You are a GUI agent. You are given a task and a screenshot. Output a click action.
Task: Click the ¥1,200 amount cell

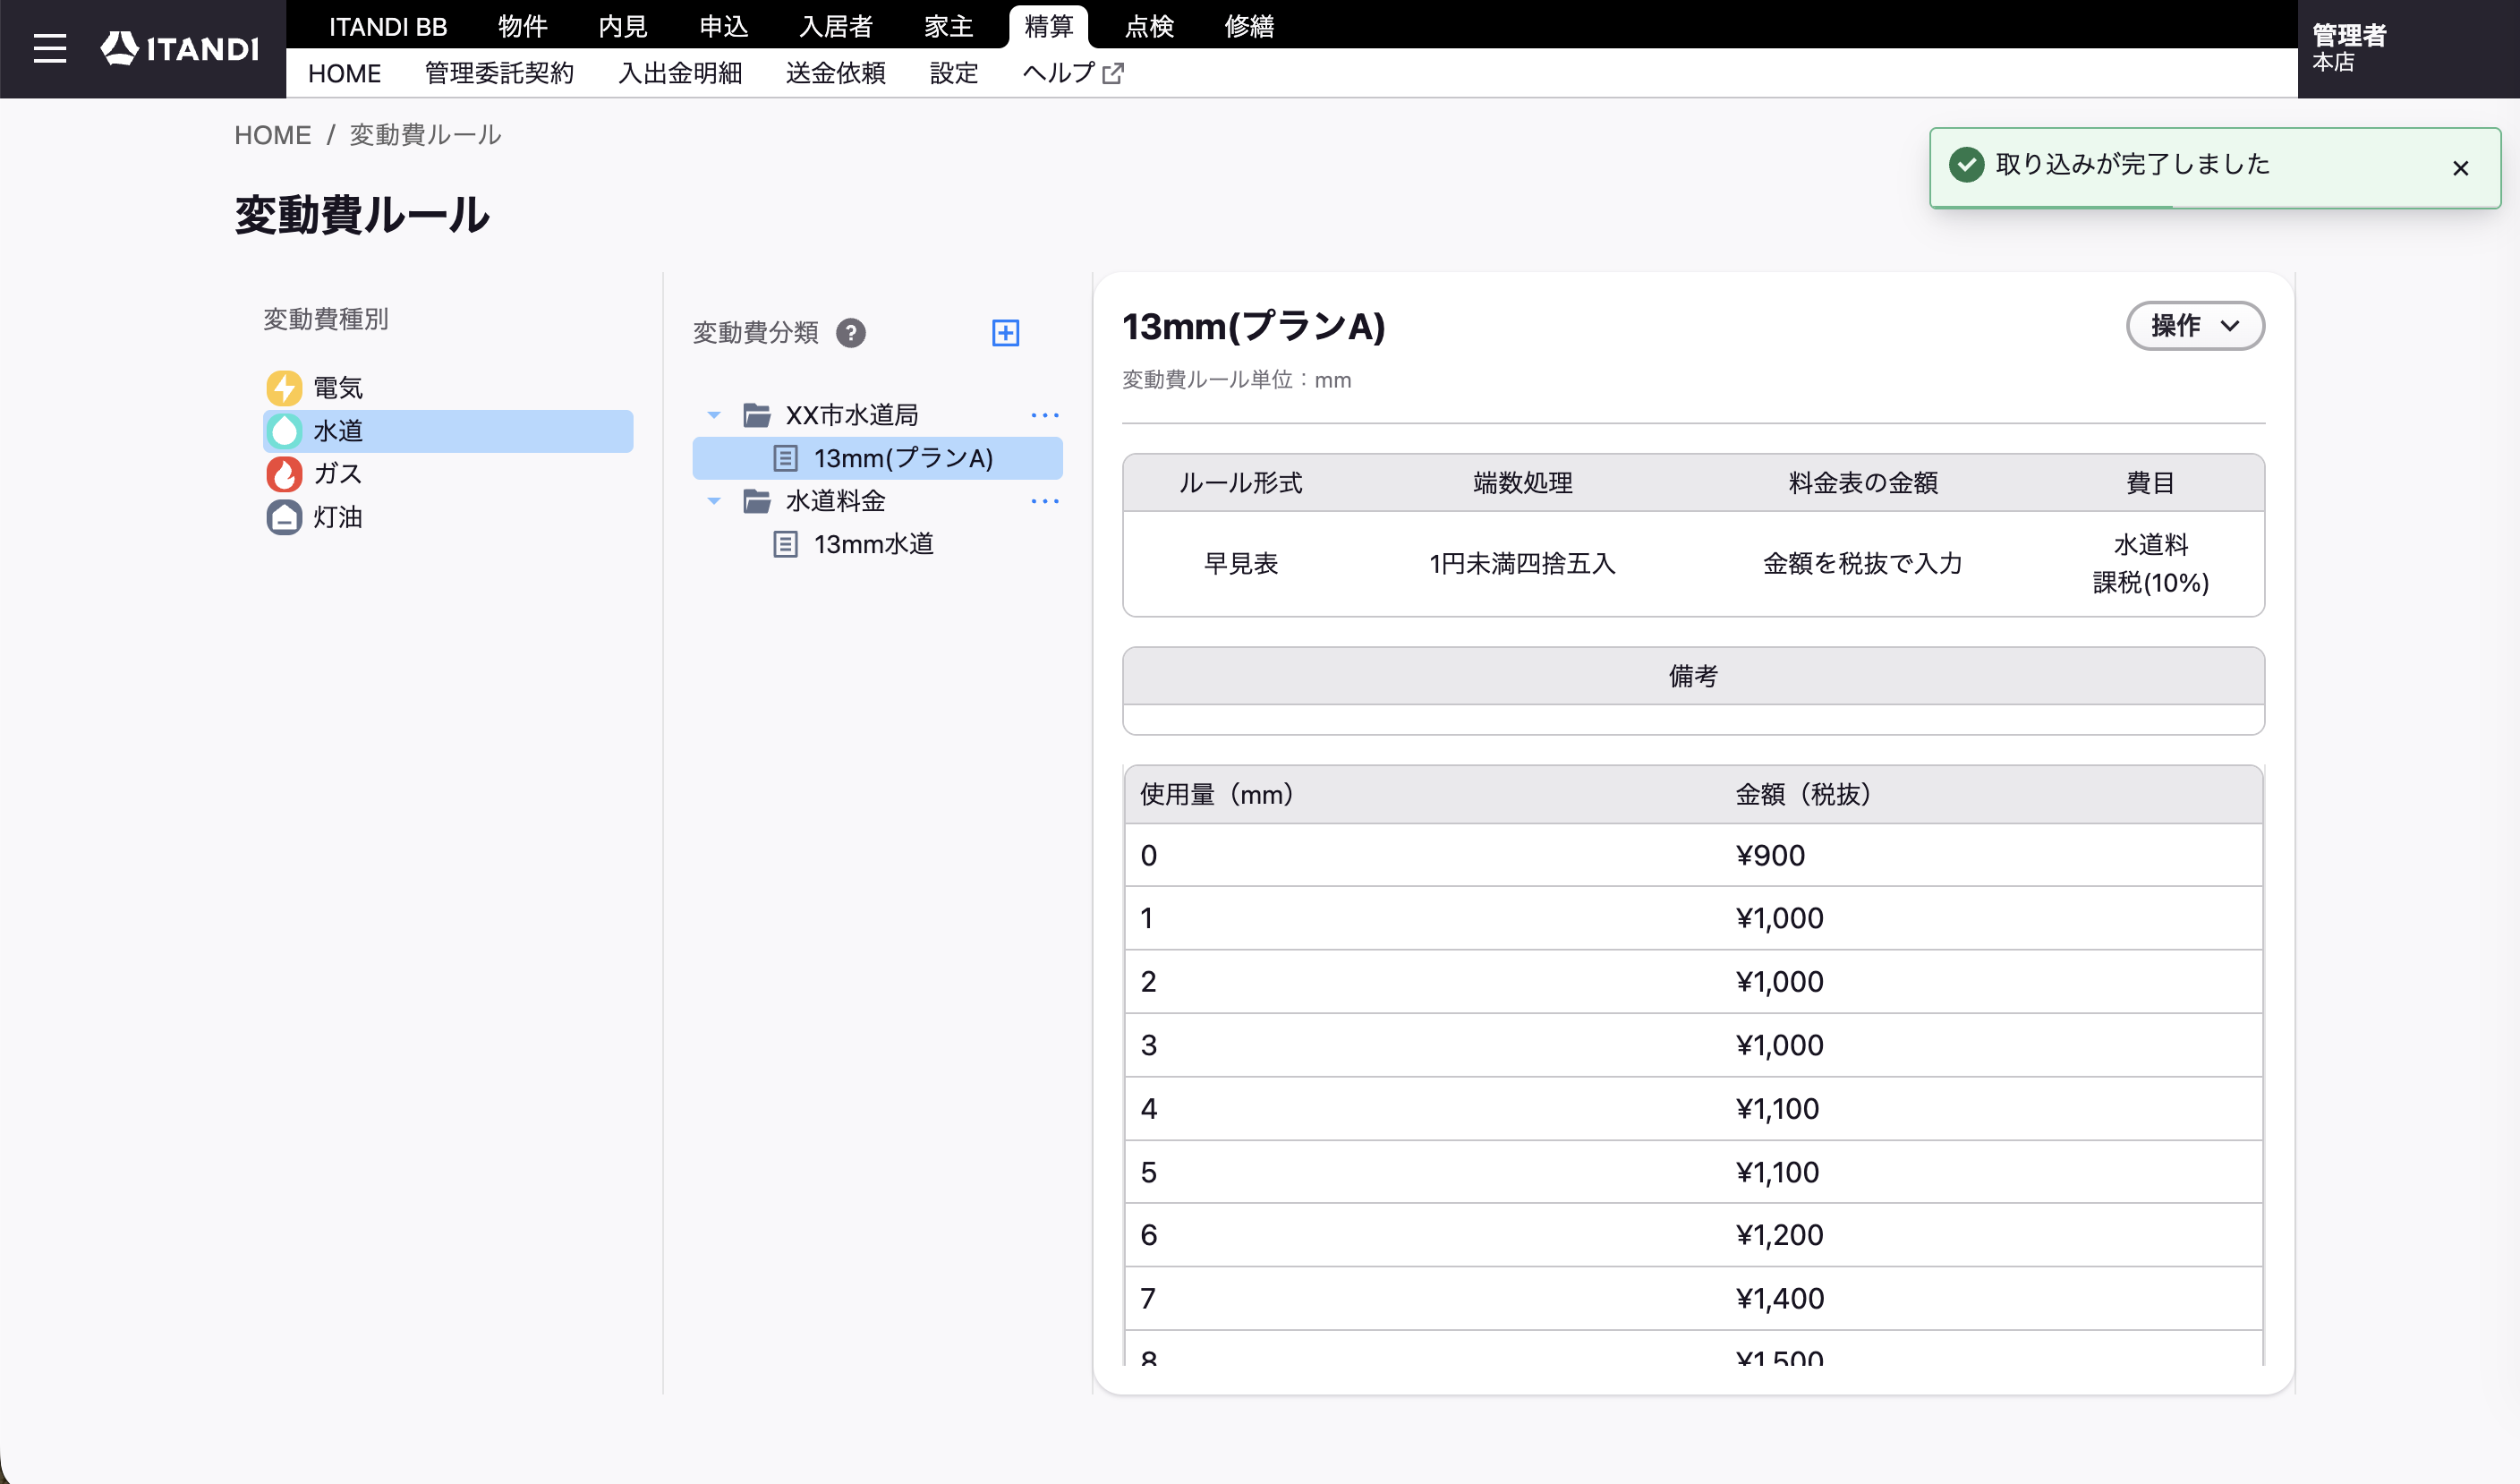point(1779,1235)
